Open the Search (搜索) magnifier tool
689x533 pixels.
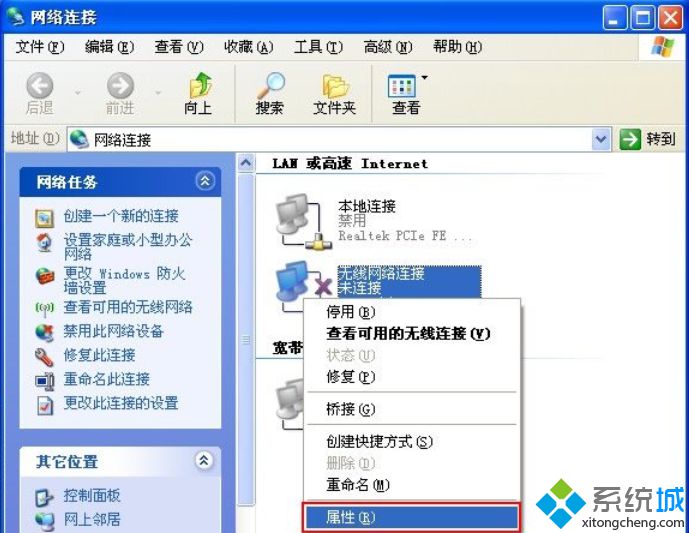(x=270, y=85)
